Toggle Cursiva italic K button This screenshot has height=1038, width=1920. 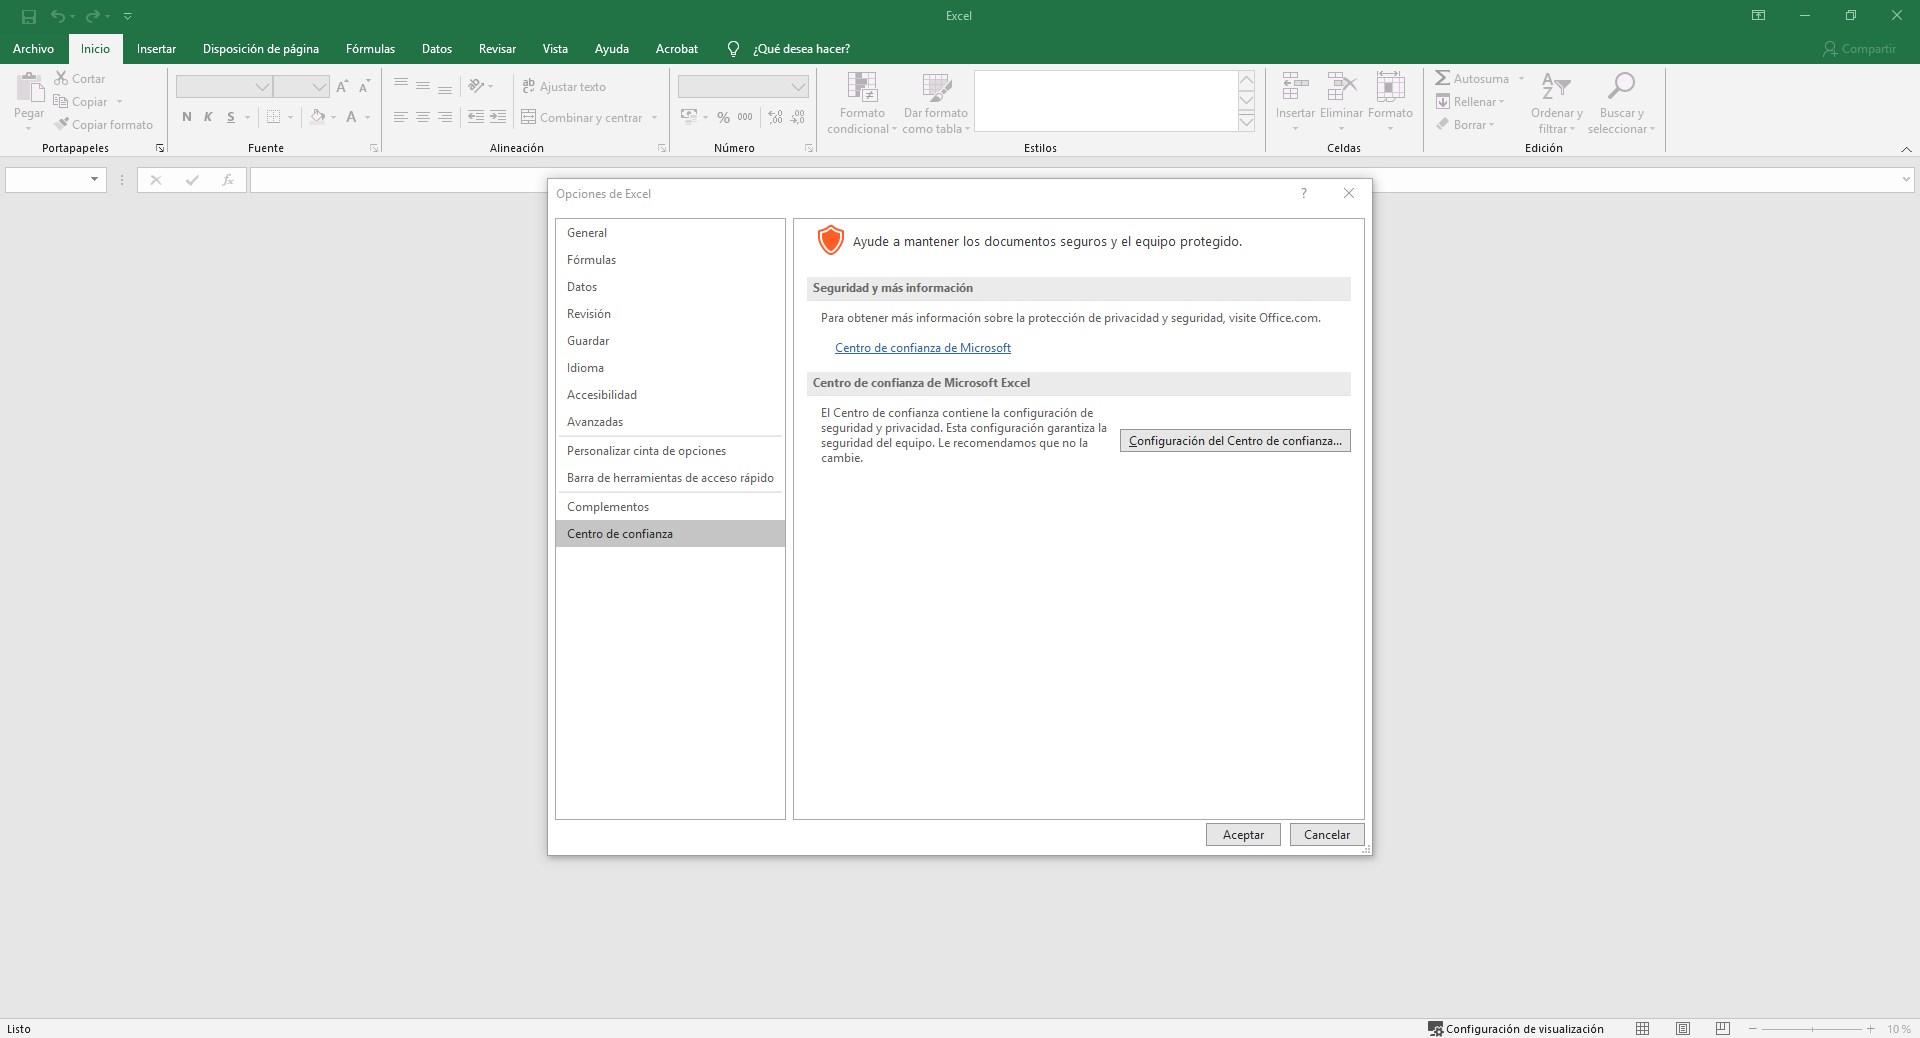pyautogui.click(x=208, y=117)
